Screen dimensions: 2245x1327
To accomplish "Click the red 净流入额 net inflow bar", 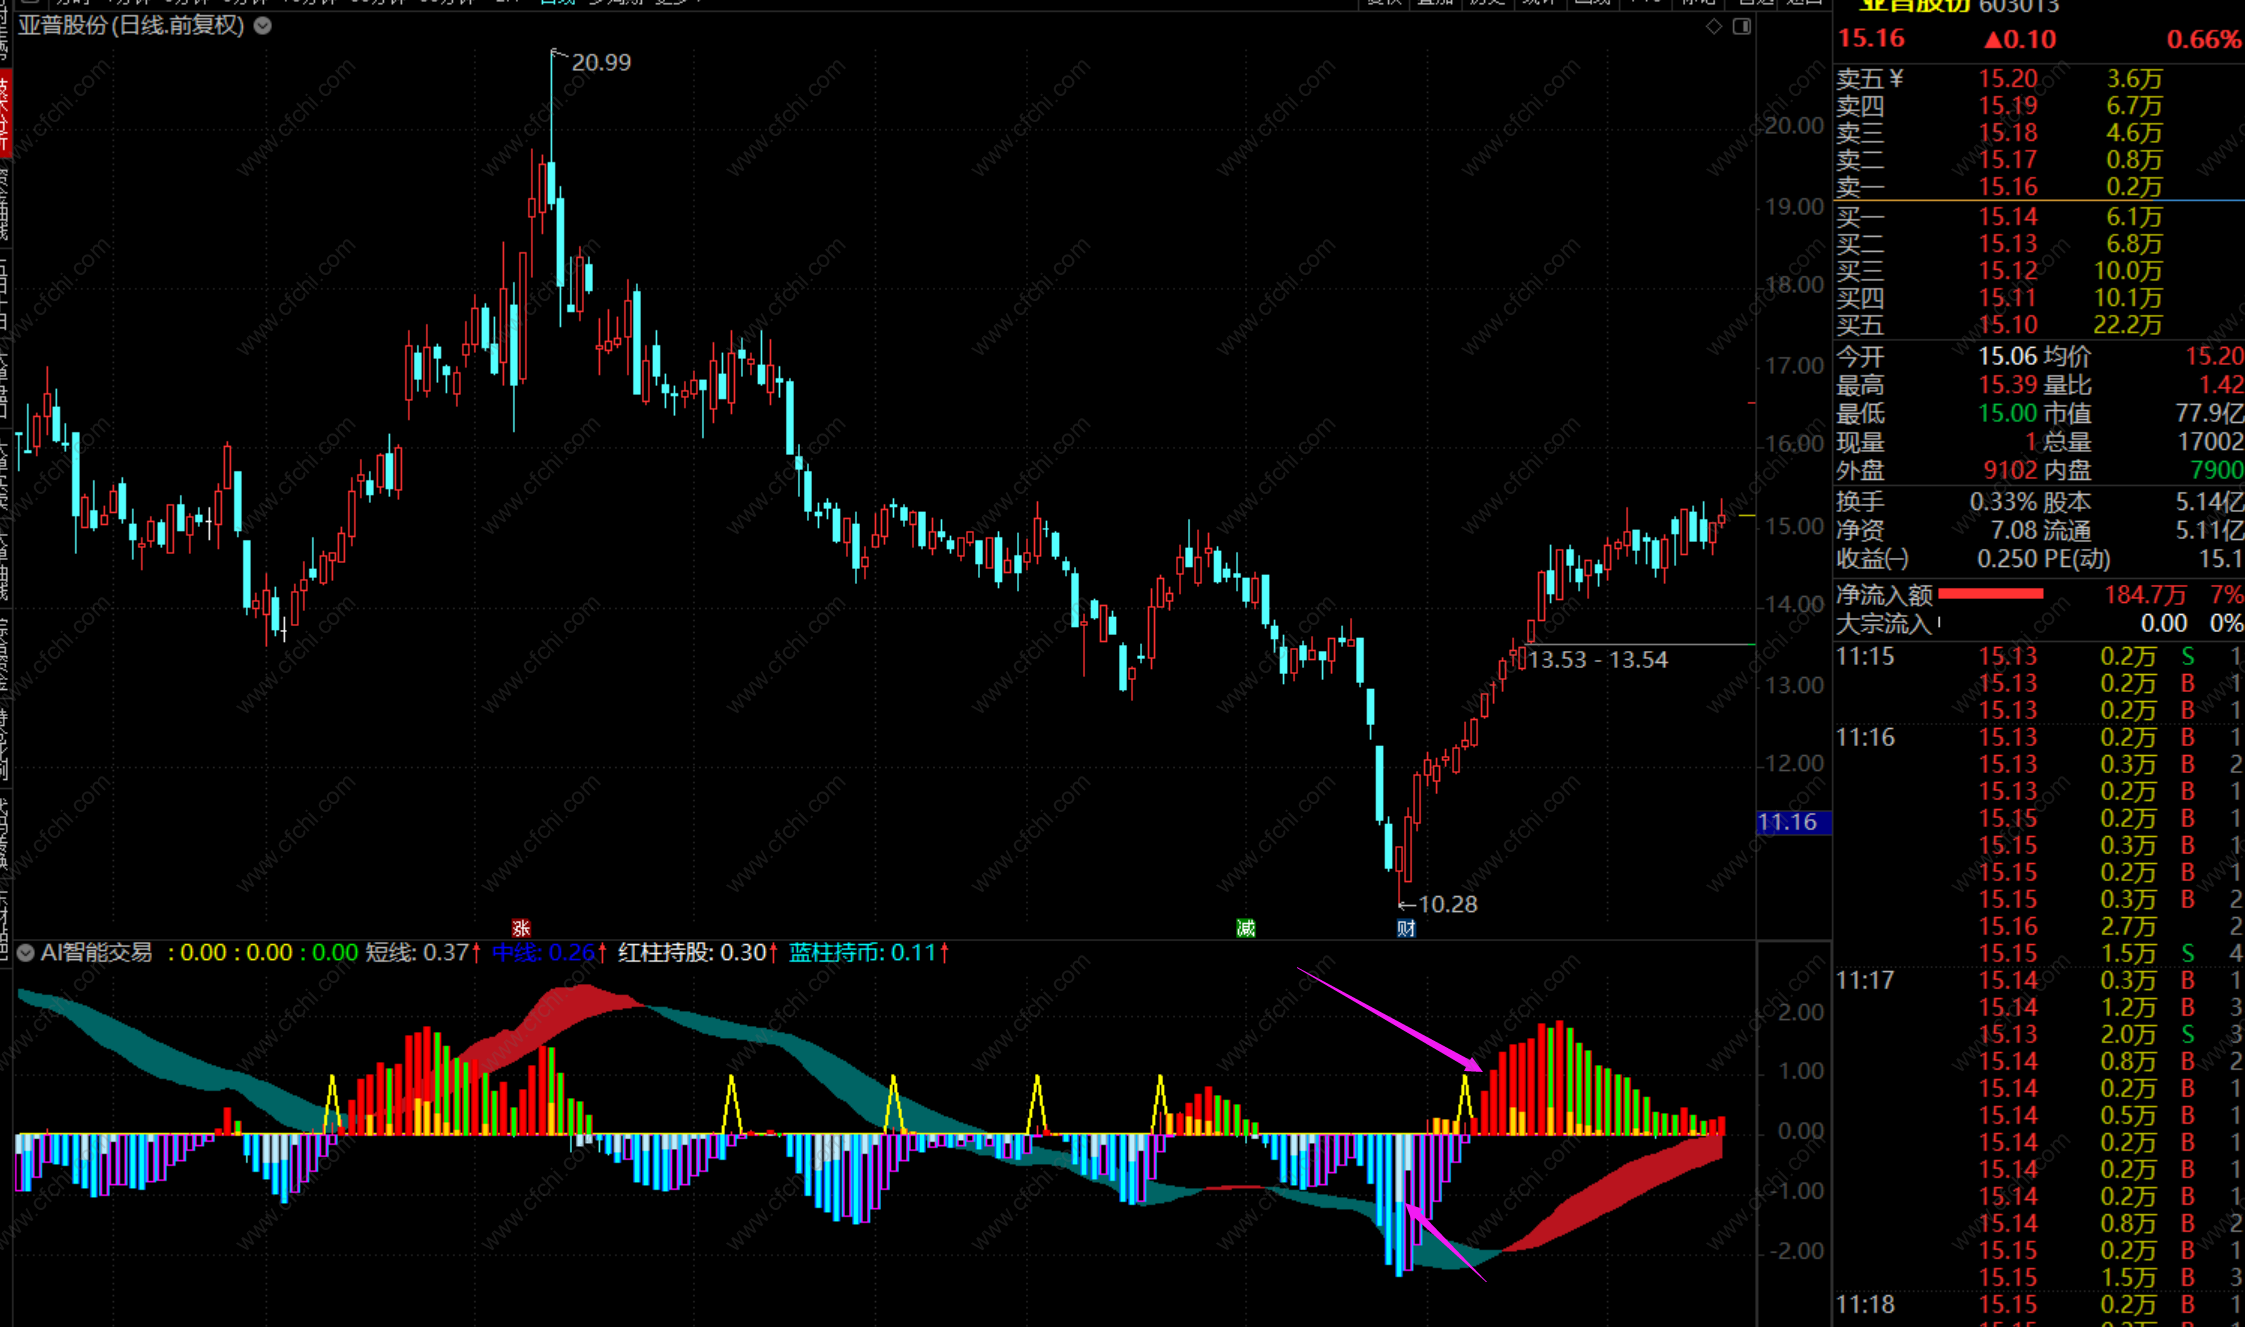I will click(1990, 594).
